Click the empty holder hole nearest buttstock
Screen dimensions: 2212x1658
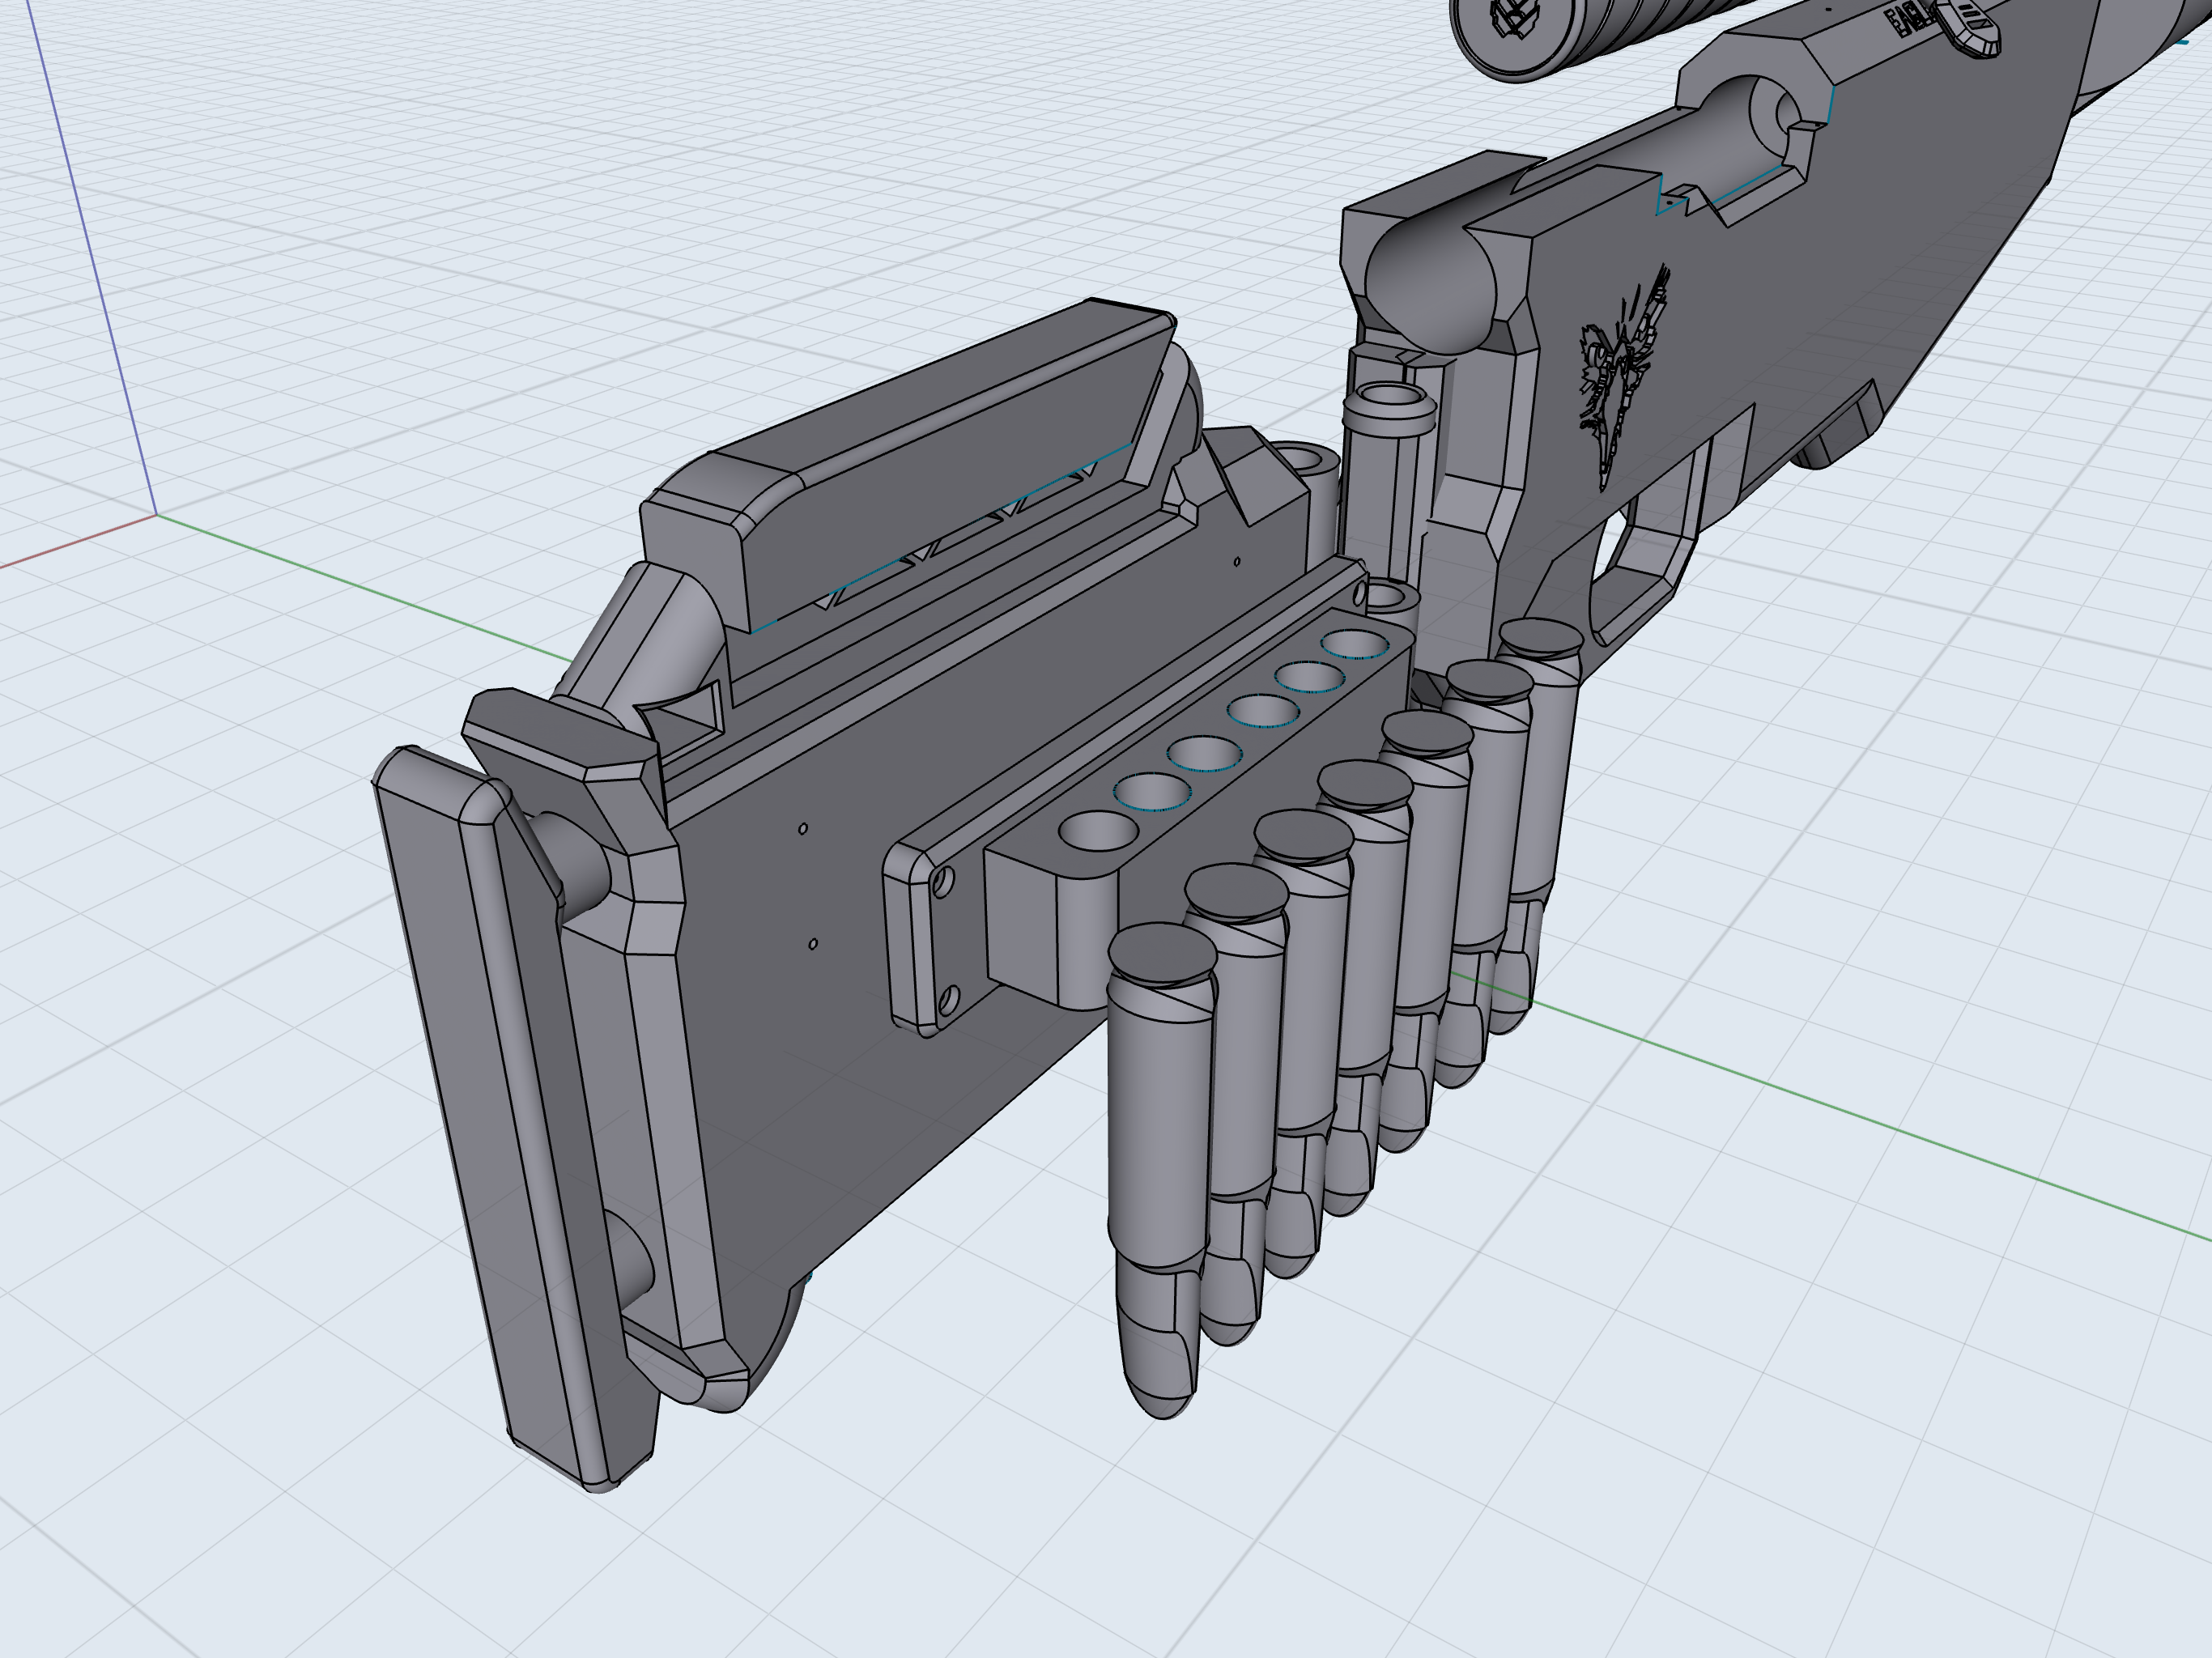click(x=1097, y=830)
